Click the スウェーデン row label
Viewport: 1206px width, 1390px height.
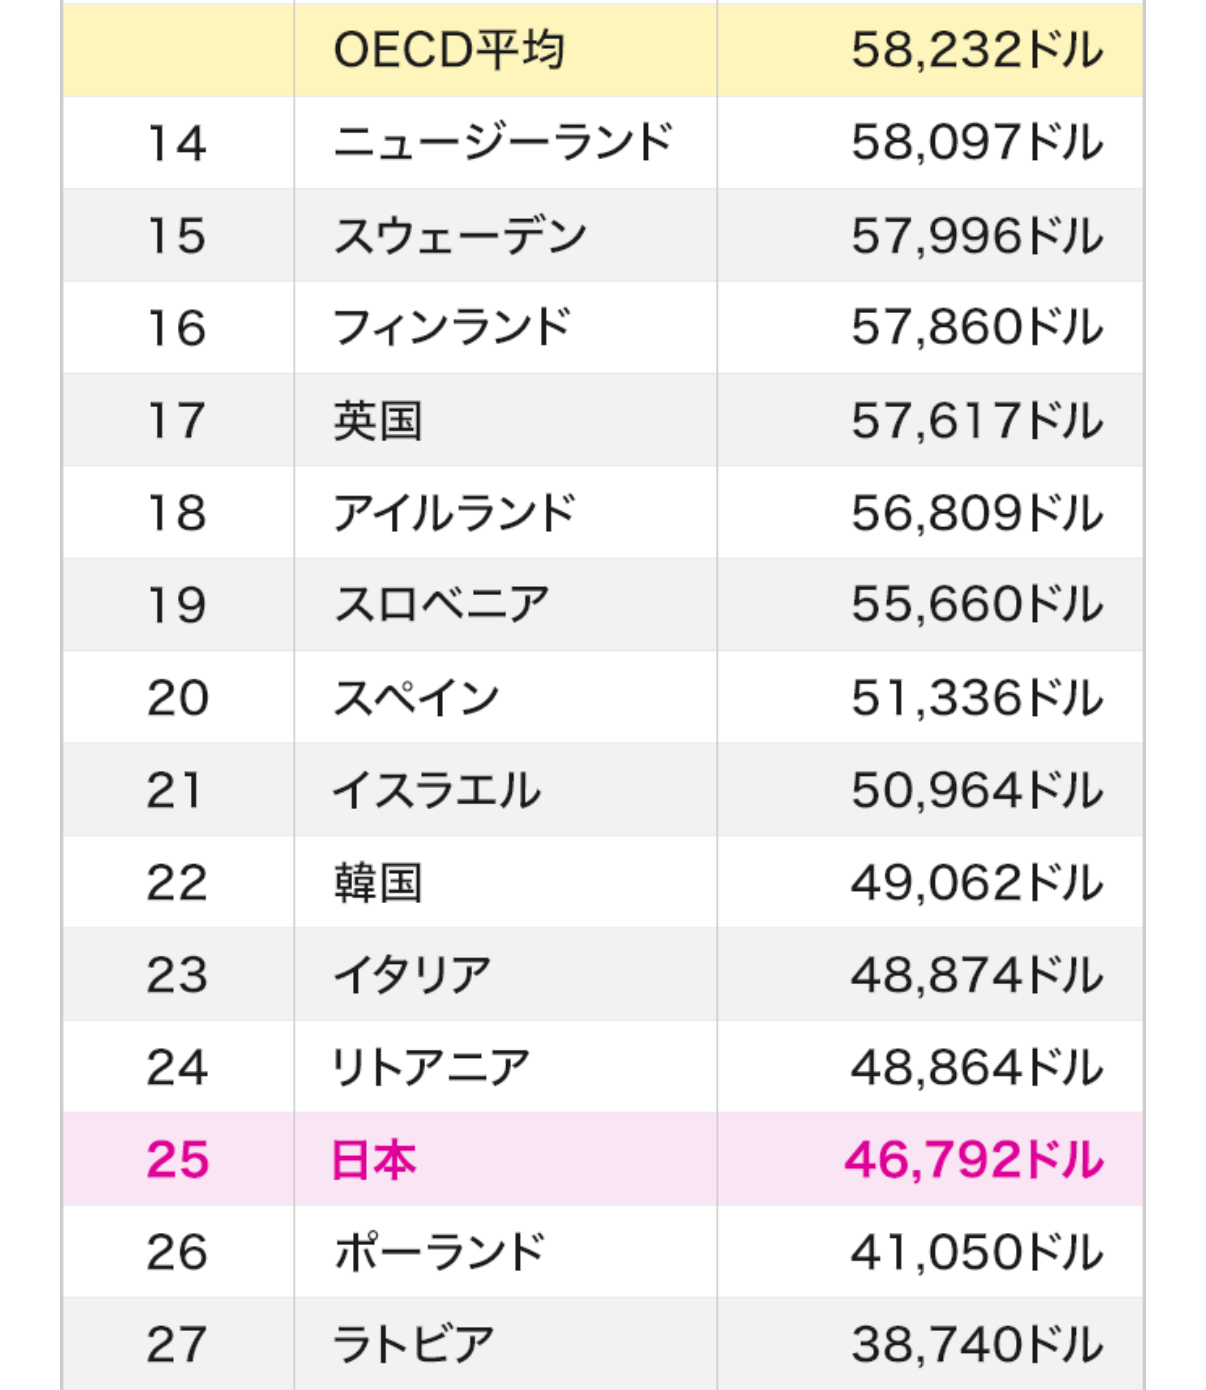tap(460, 236)
